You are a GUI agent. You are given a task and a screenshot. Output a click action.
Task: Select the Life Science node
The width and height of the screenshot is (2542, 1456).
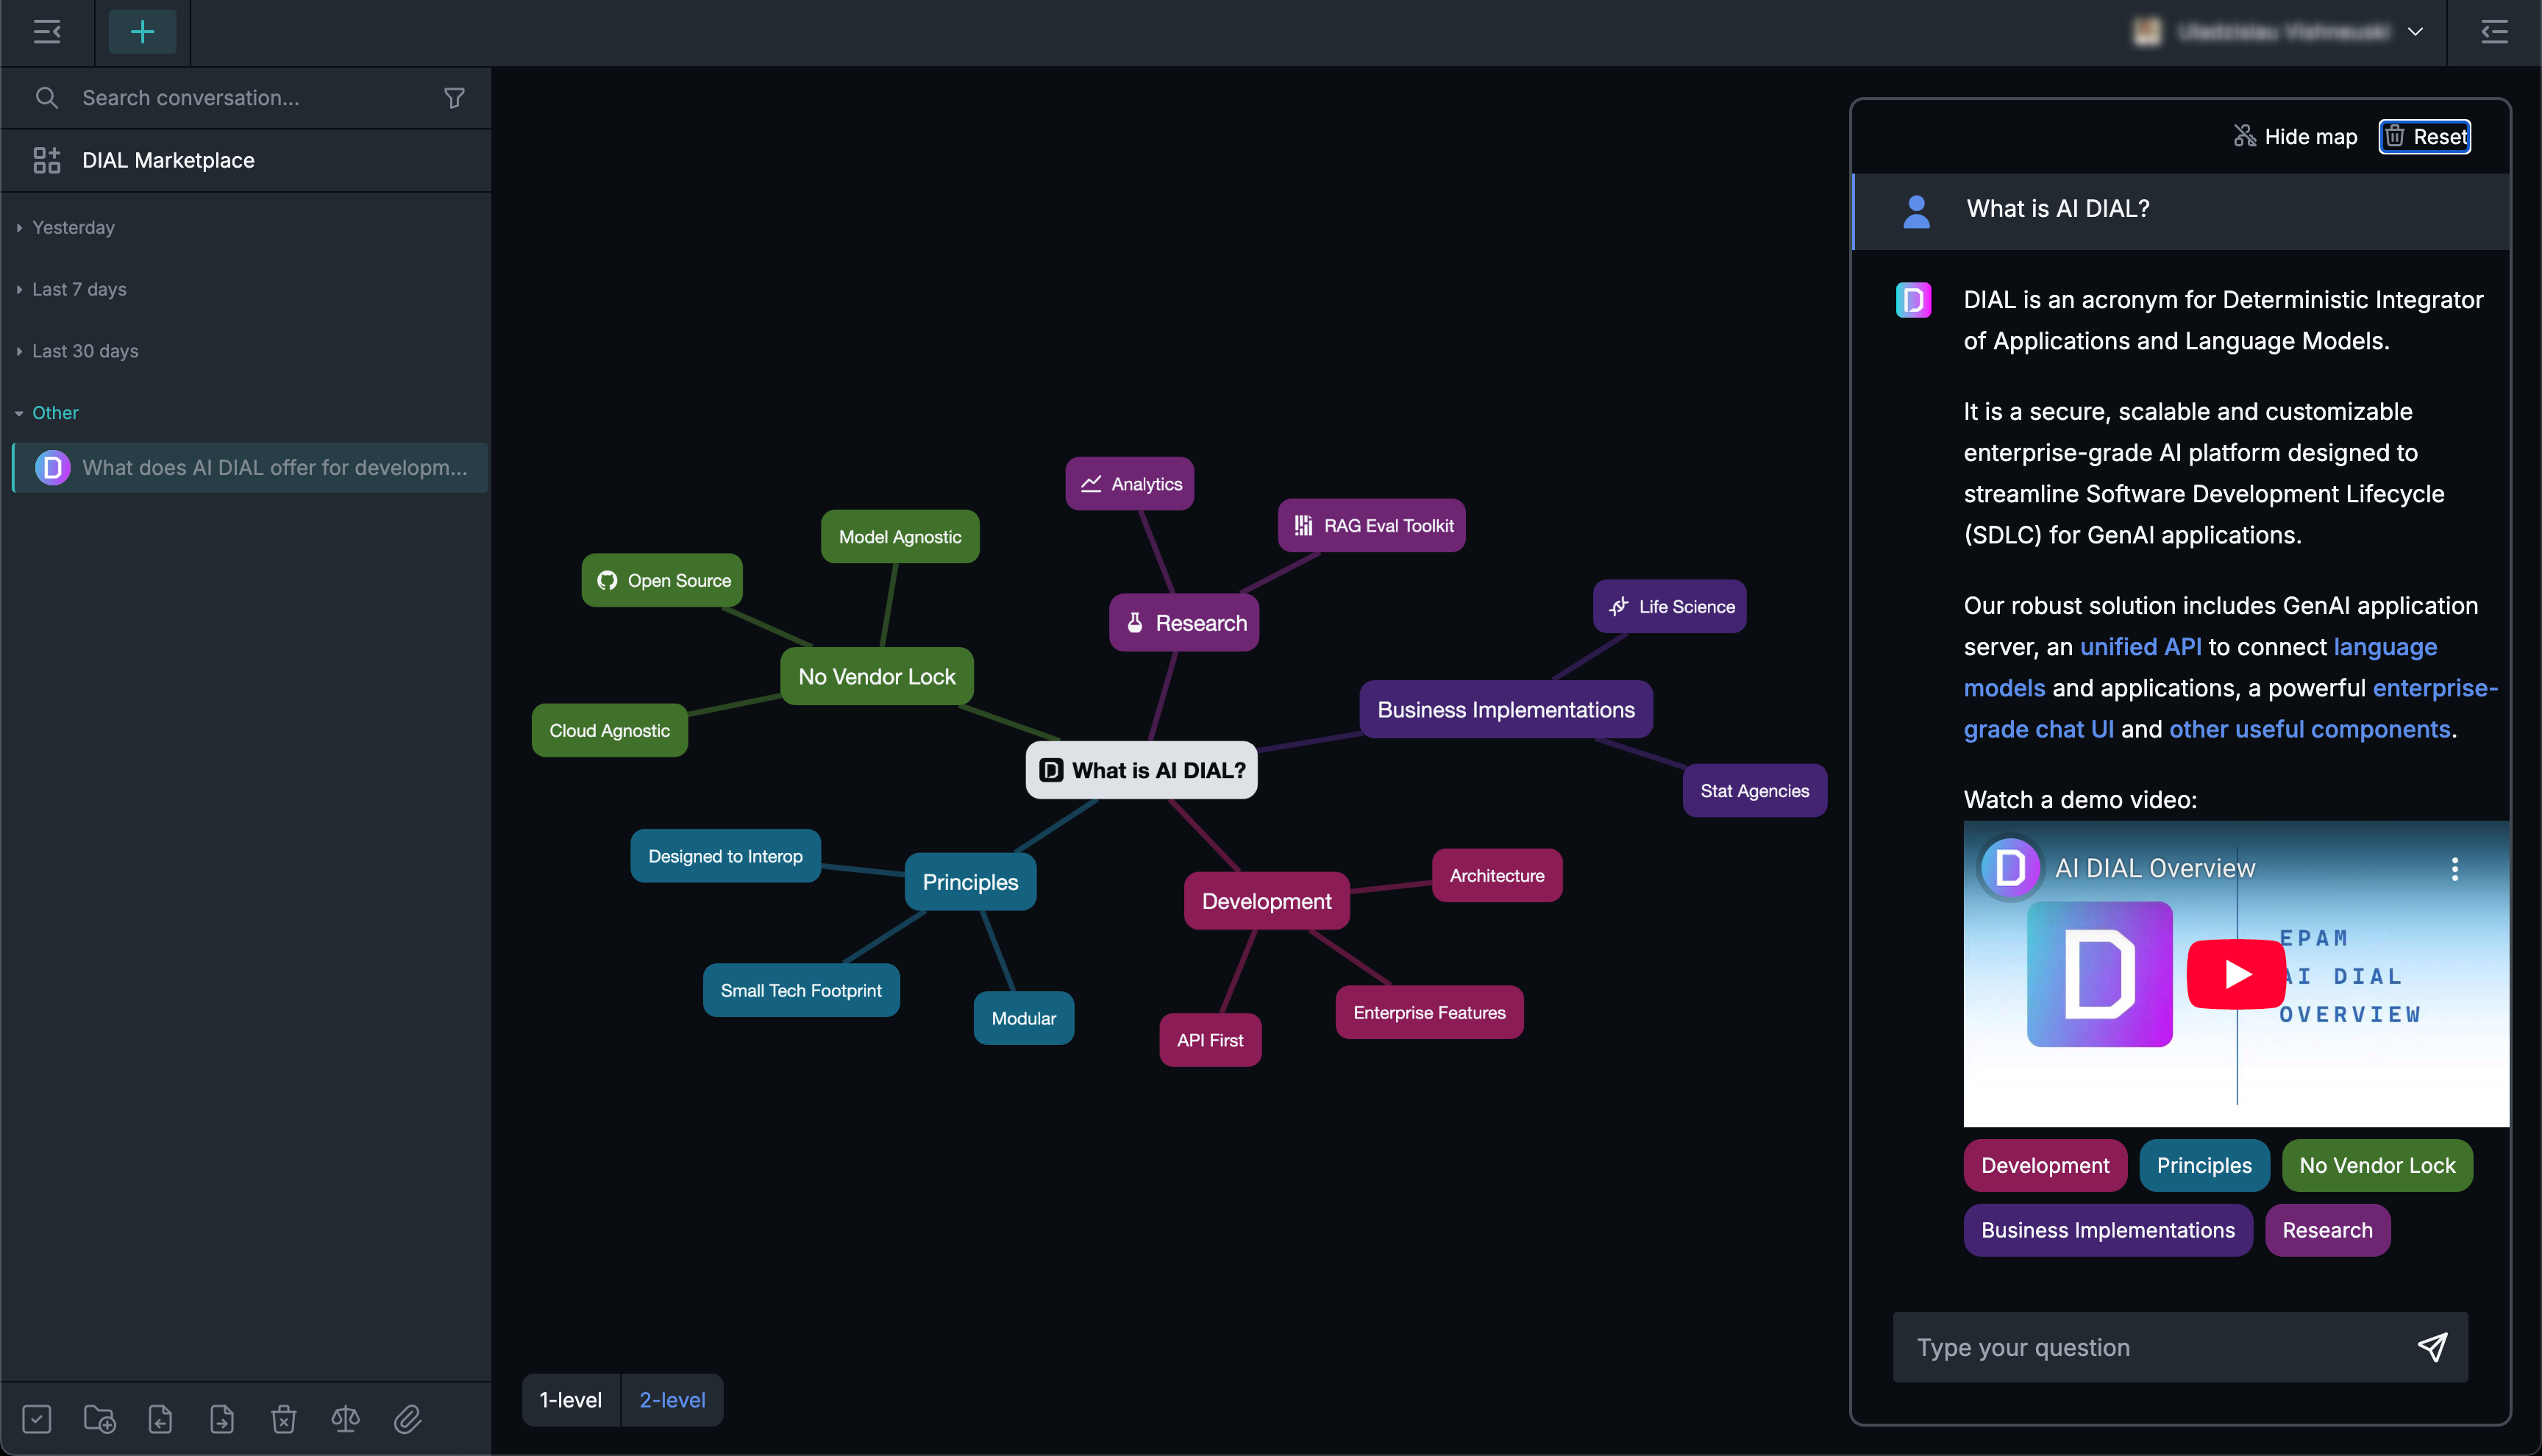1670,606
